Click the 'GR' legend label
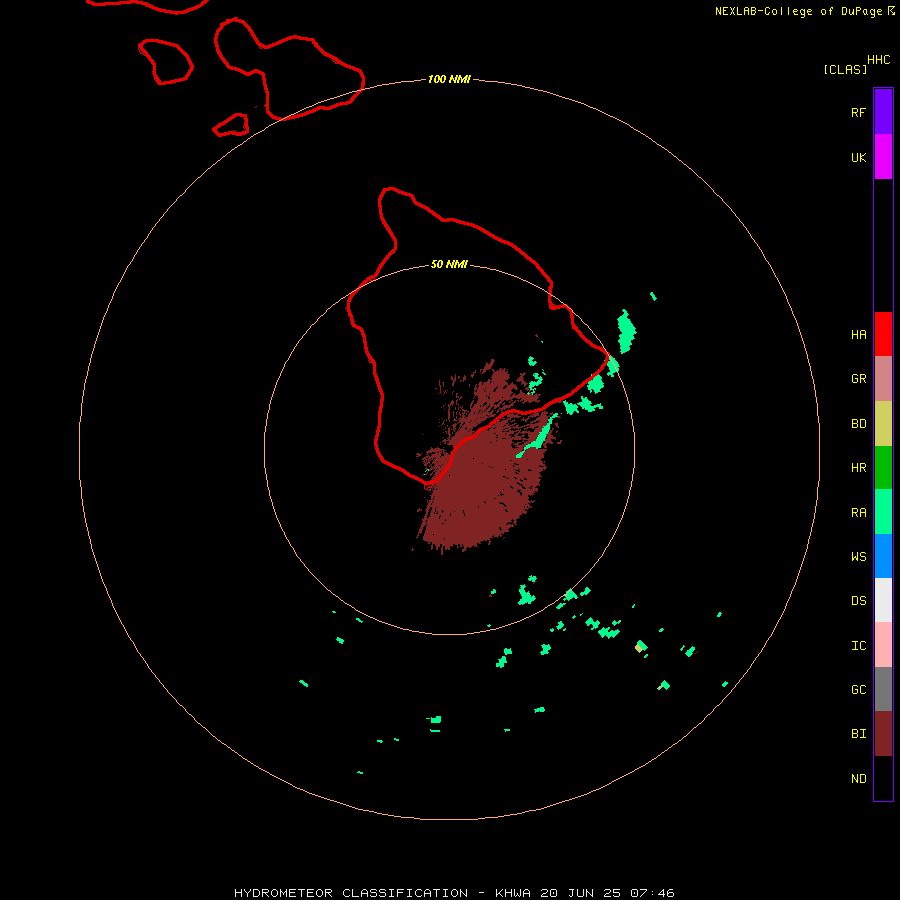This screenshot has height=900, width=900. (x=858, y=379)
